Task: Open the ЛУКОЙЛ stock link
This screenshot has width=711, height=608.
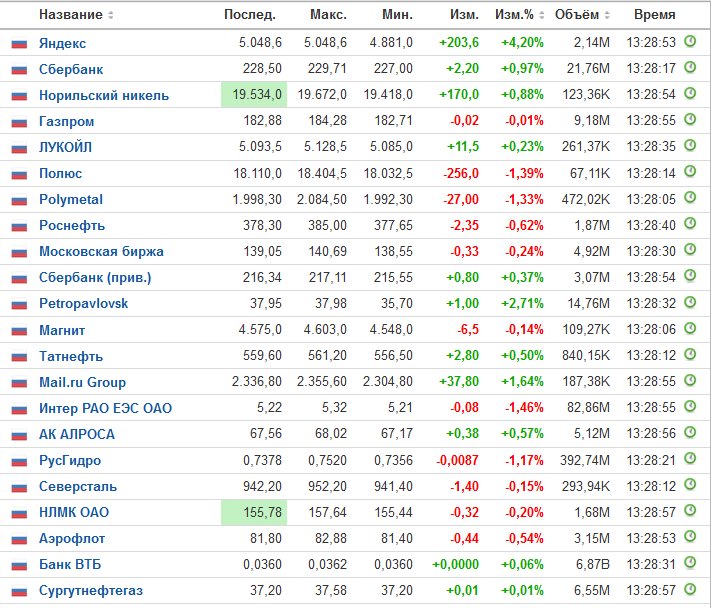Action: tap(65, 147)
